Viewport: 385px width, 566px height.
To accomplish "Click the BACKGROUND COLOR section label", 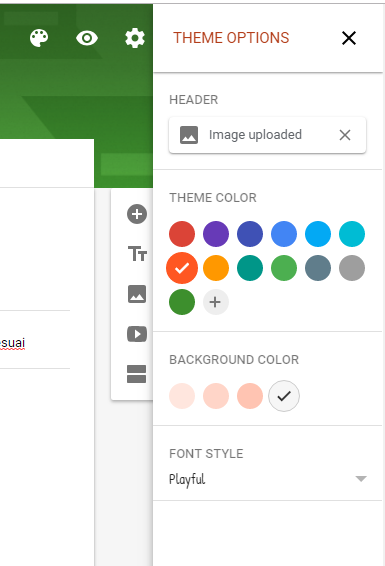I will [234, 360].
